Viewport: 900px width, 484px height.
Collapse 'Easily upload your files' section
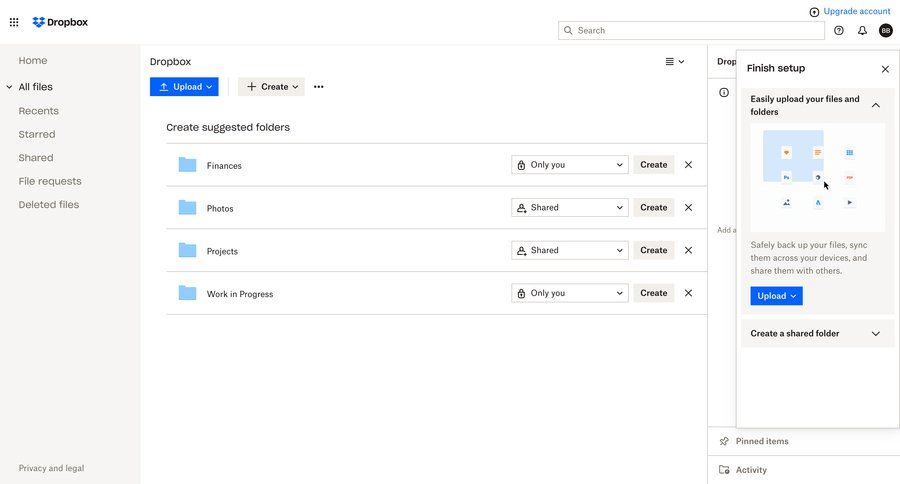coord(876,105)
